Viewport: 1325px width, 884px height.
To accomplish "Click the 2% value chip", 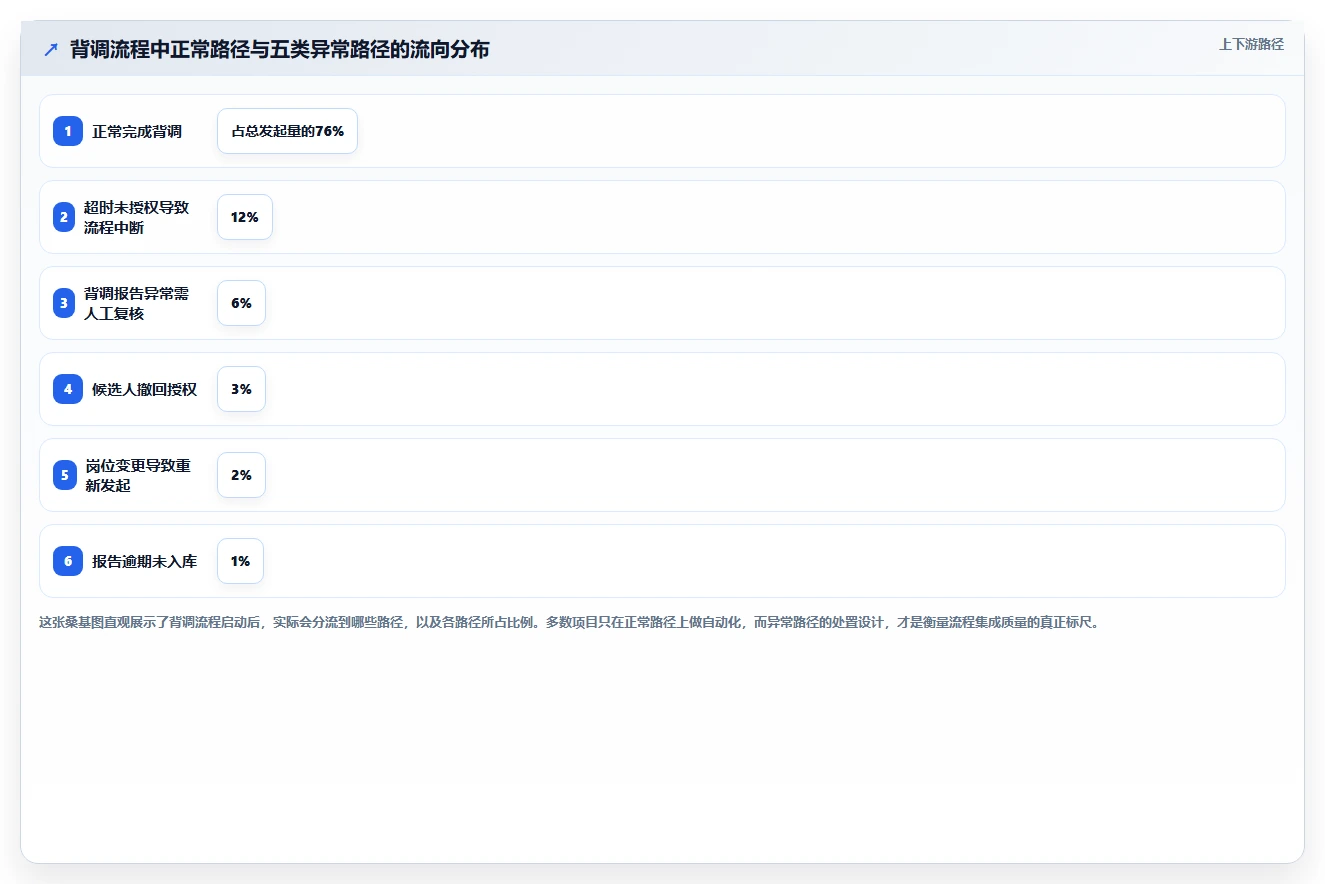I will (x=241, y=475).
